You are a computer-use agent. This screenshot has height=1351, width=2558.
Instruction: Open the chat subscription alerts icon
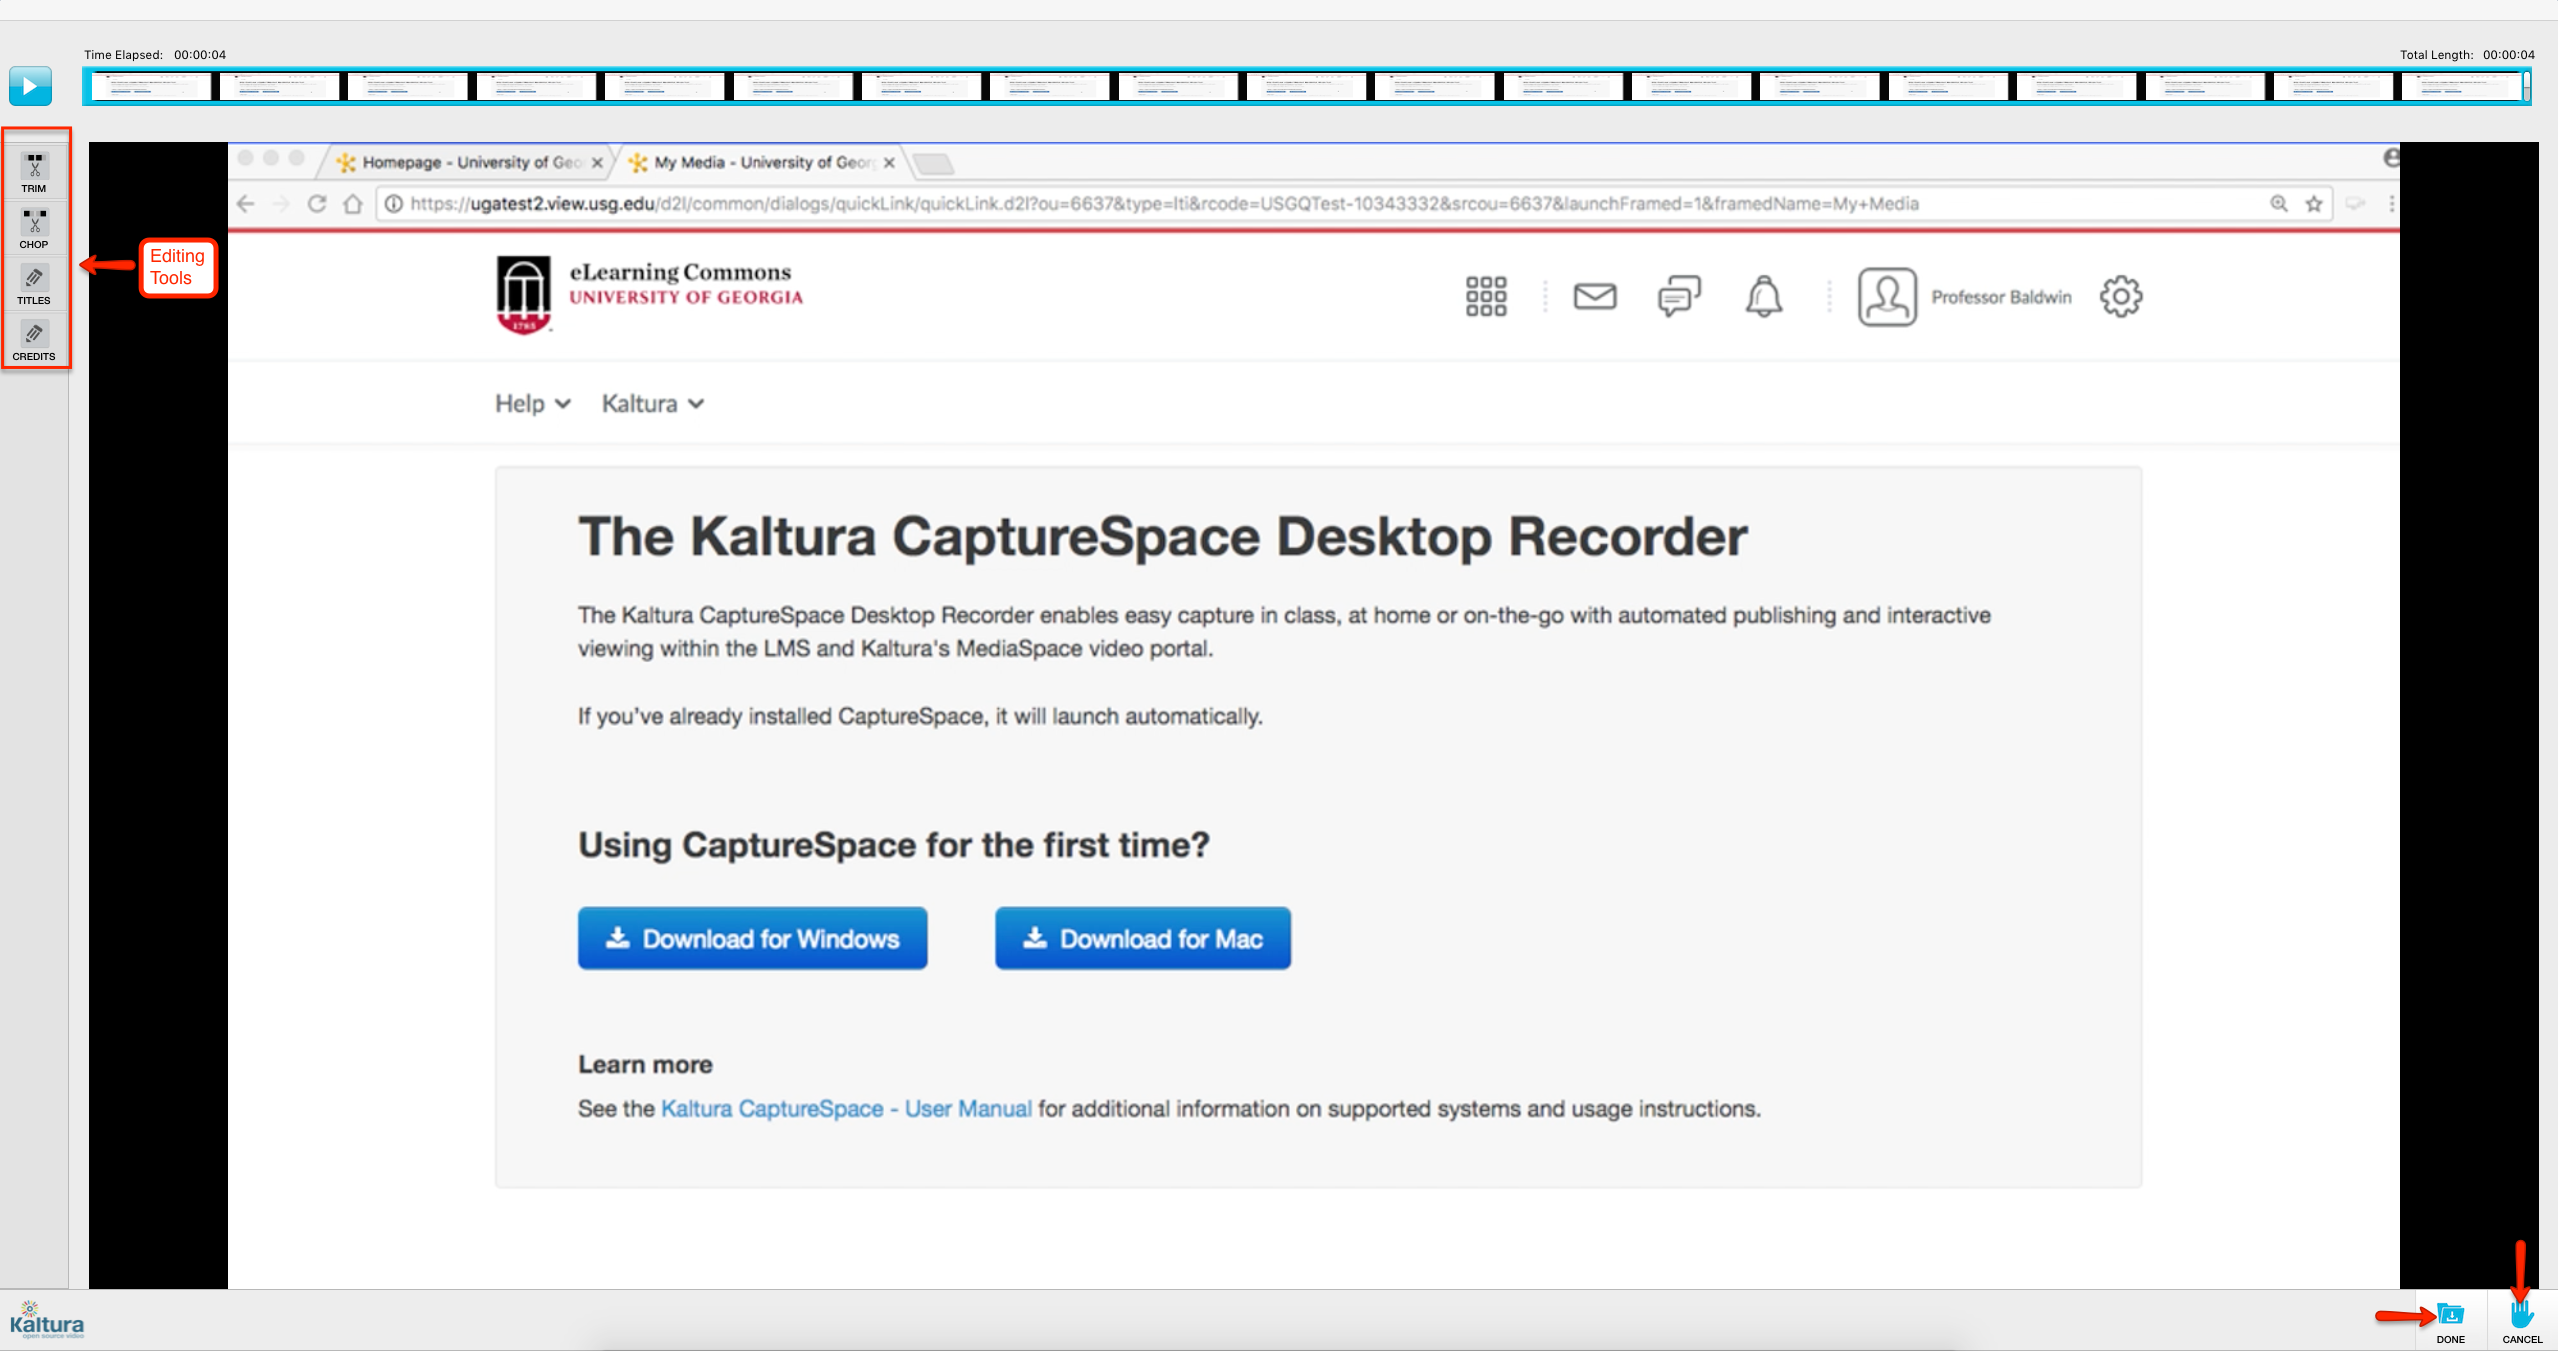point(1679,297)
